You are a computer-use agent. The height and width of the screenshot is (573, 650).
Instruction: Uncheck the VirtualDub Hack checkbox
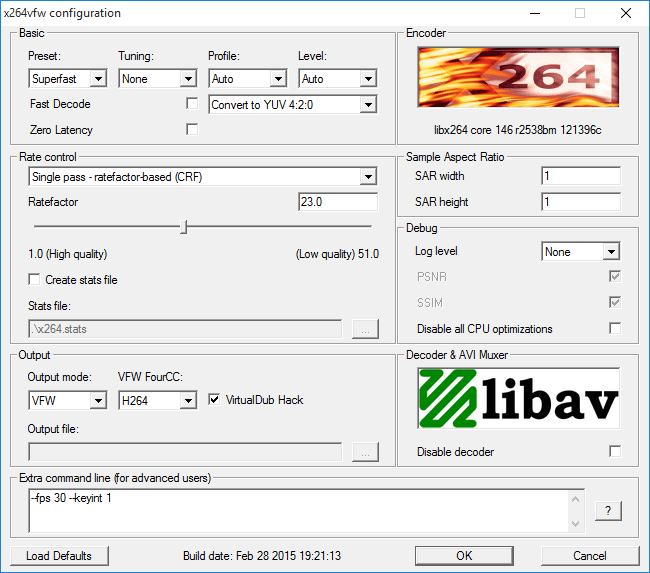pyautogui.click(x=214, y=400)
